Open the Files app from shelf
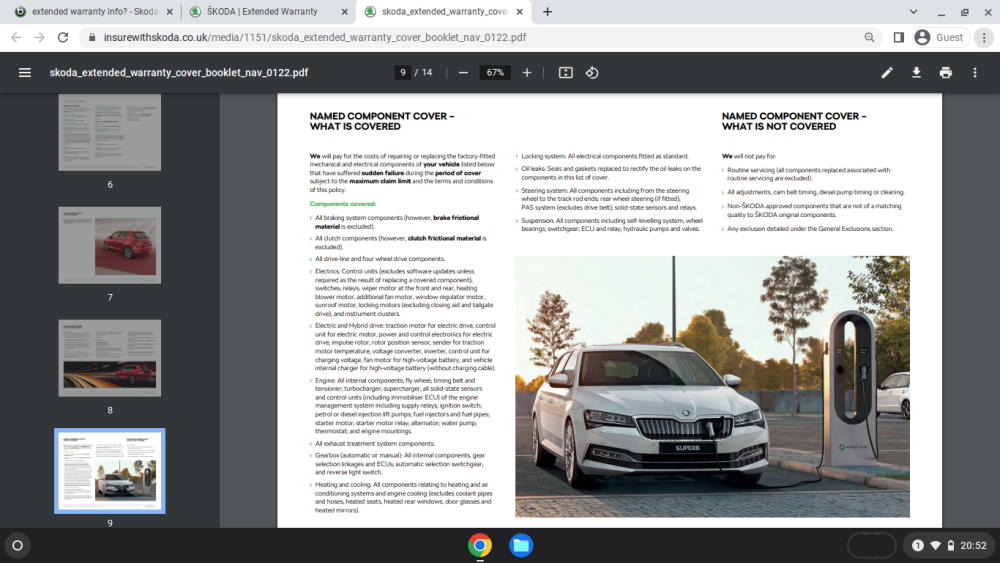Image resolution: width=1000 pixels, height=563 pixels. pyautogui.click(x=521, y=545)
